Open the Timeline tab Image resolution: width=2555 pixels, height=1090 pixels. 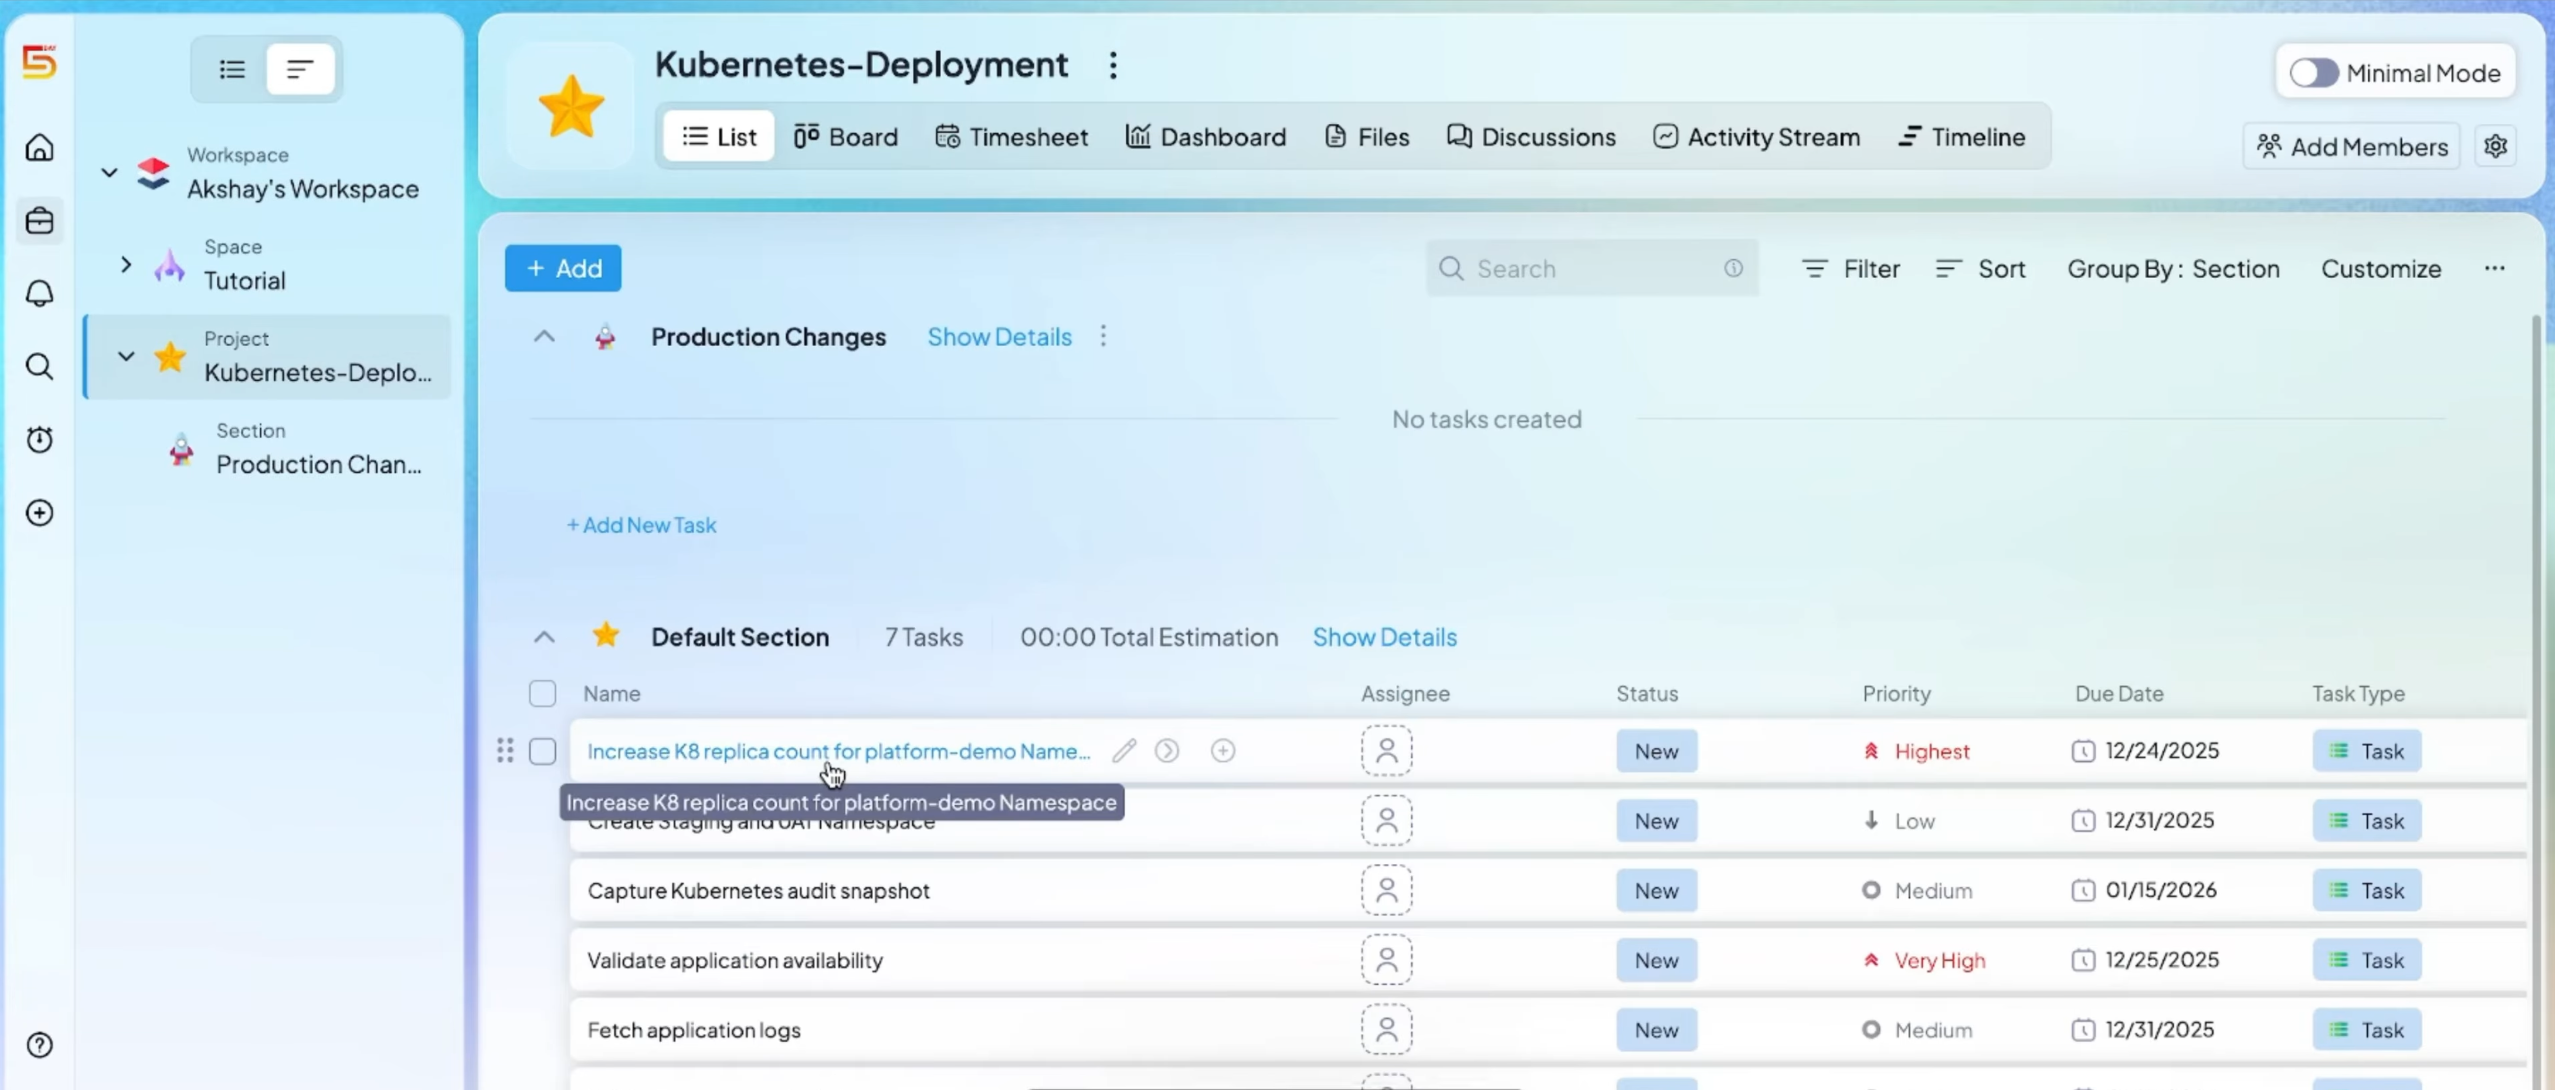(1962, 137)
